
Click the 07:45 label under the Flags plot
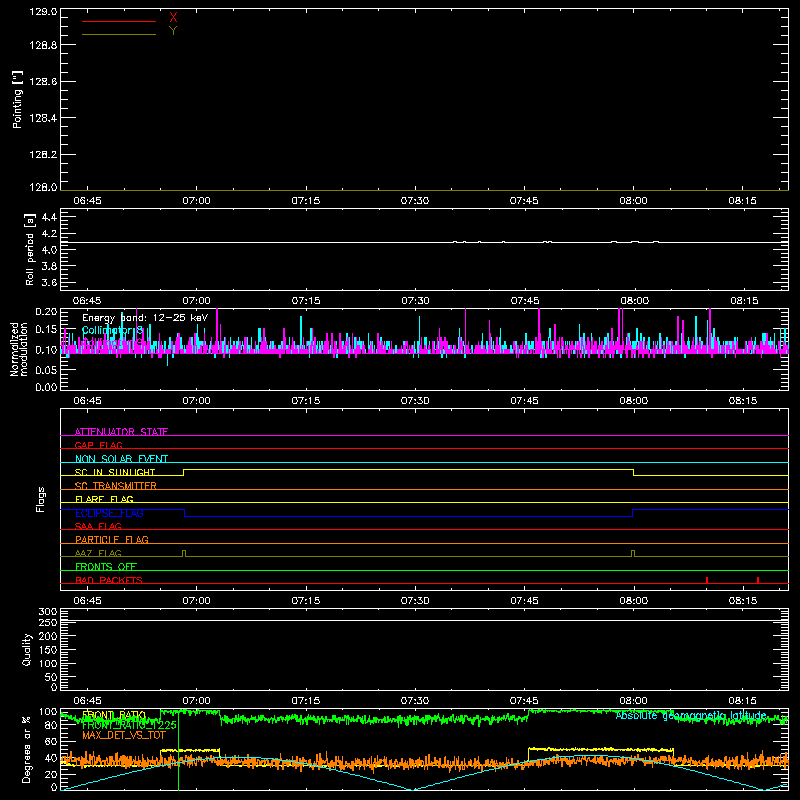(x=524, y=601)
